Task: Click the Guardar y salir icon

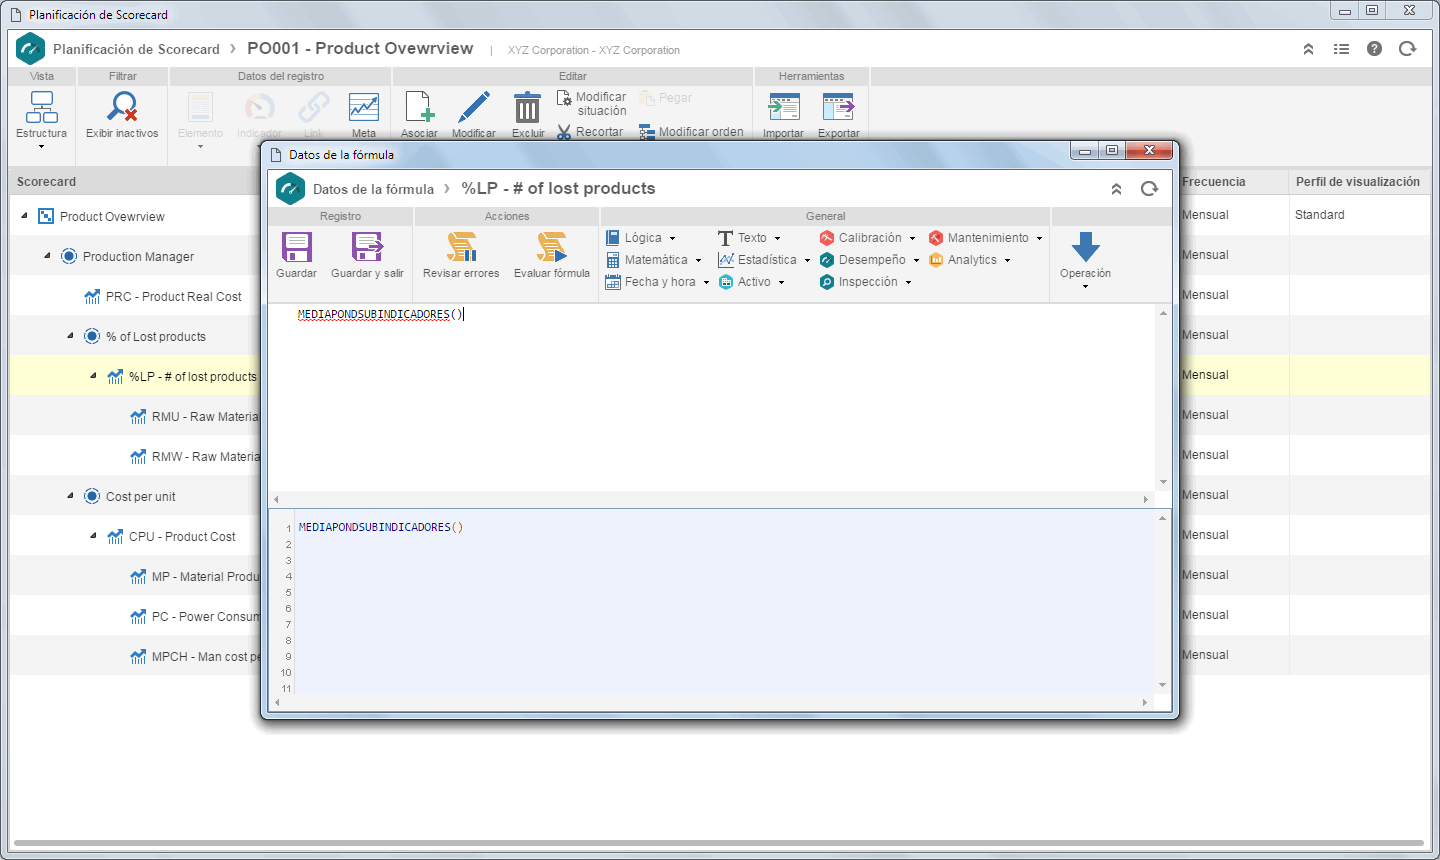Action: coord(367,247)
